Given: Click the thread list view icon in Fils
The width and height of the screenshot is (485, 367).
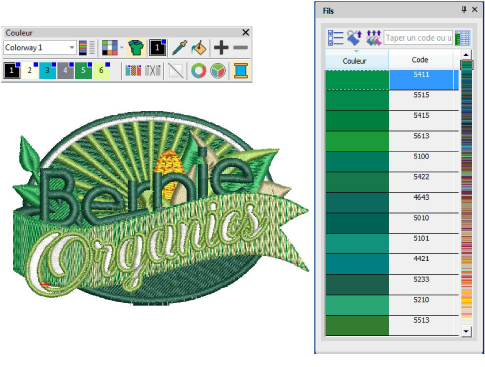Looking at the screenshot, I should 335,38.
